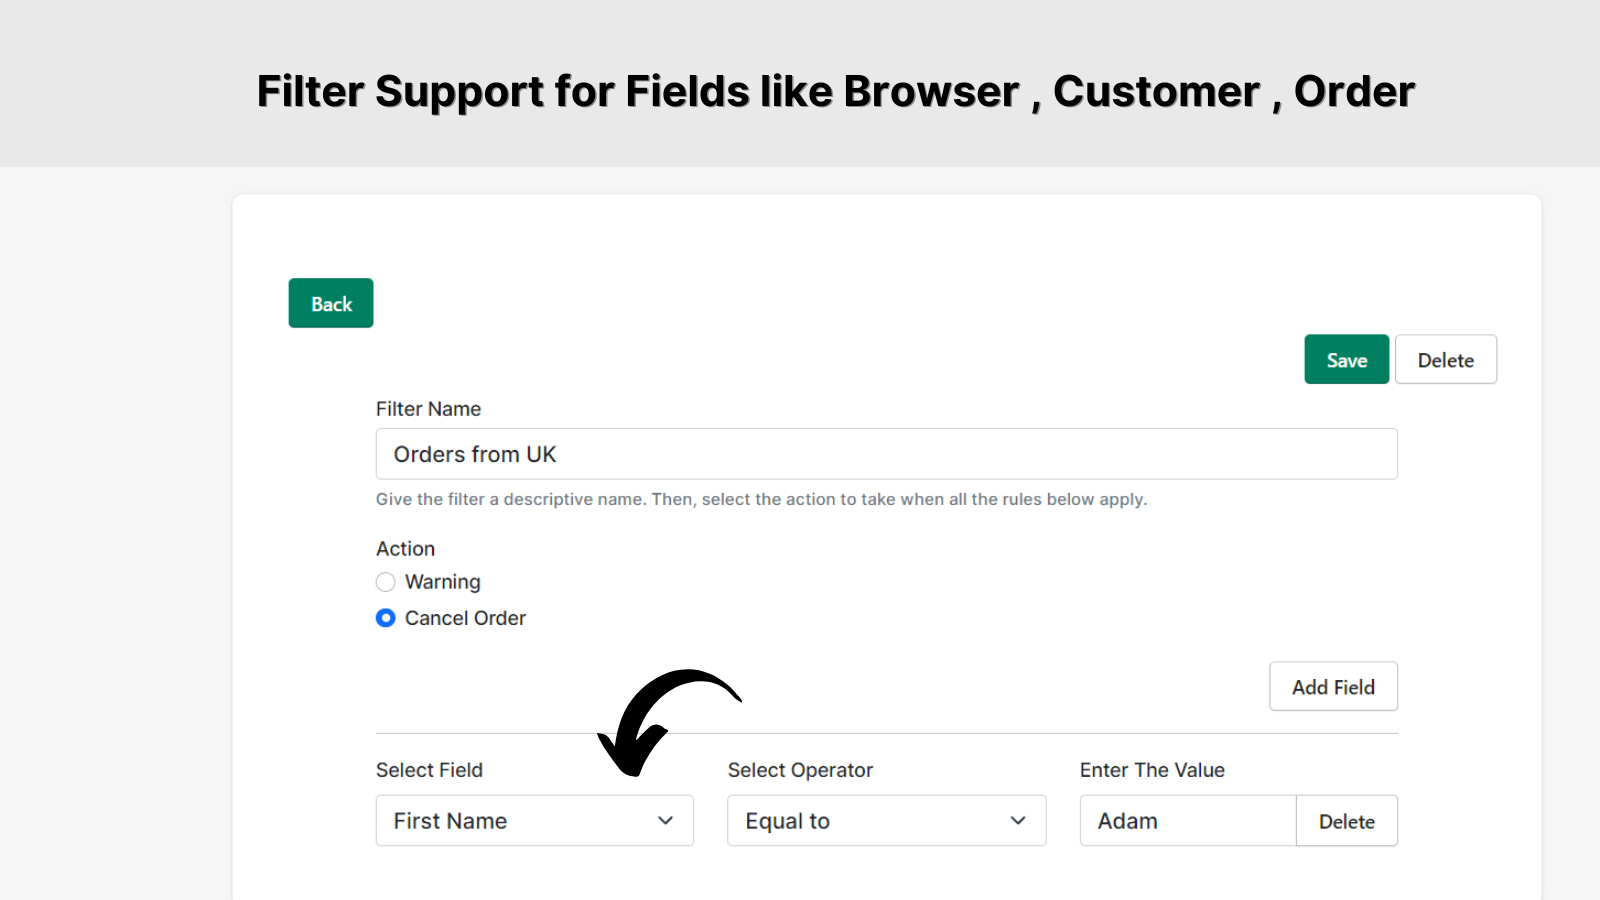Delete the Adam value rule row
The image size is (1600, 900).
coord(1347,821)
